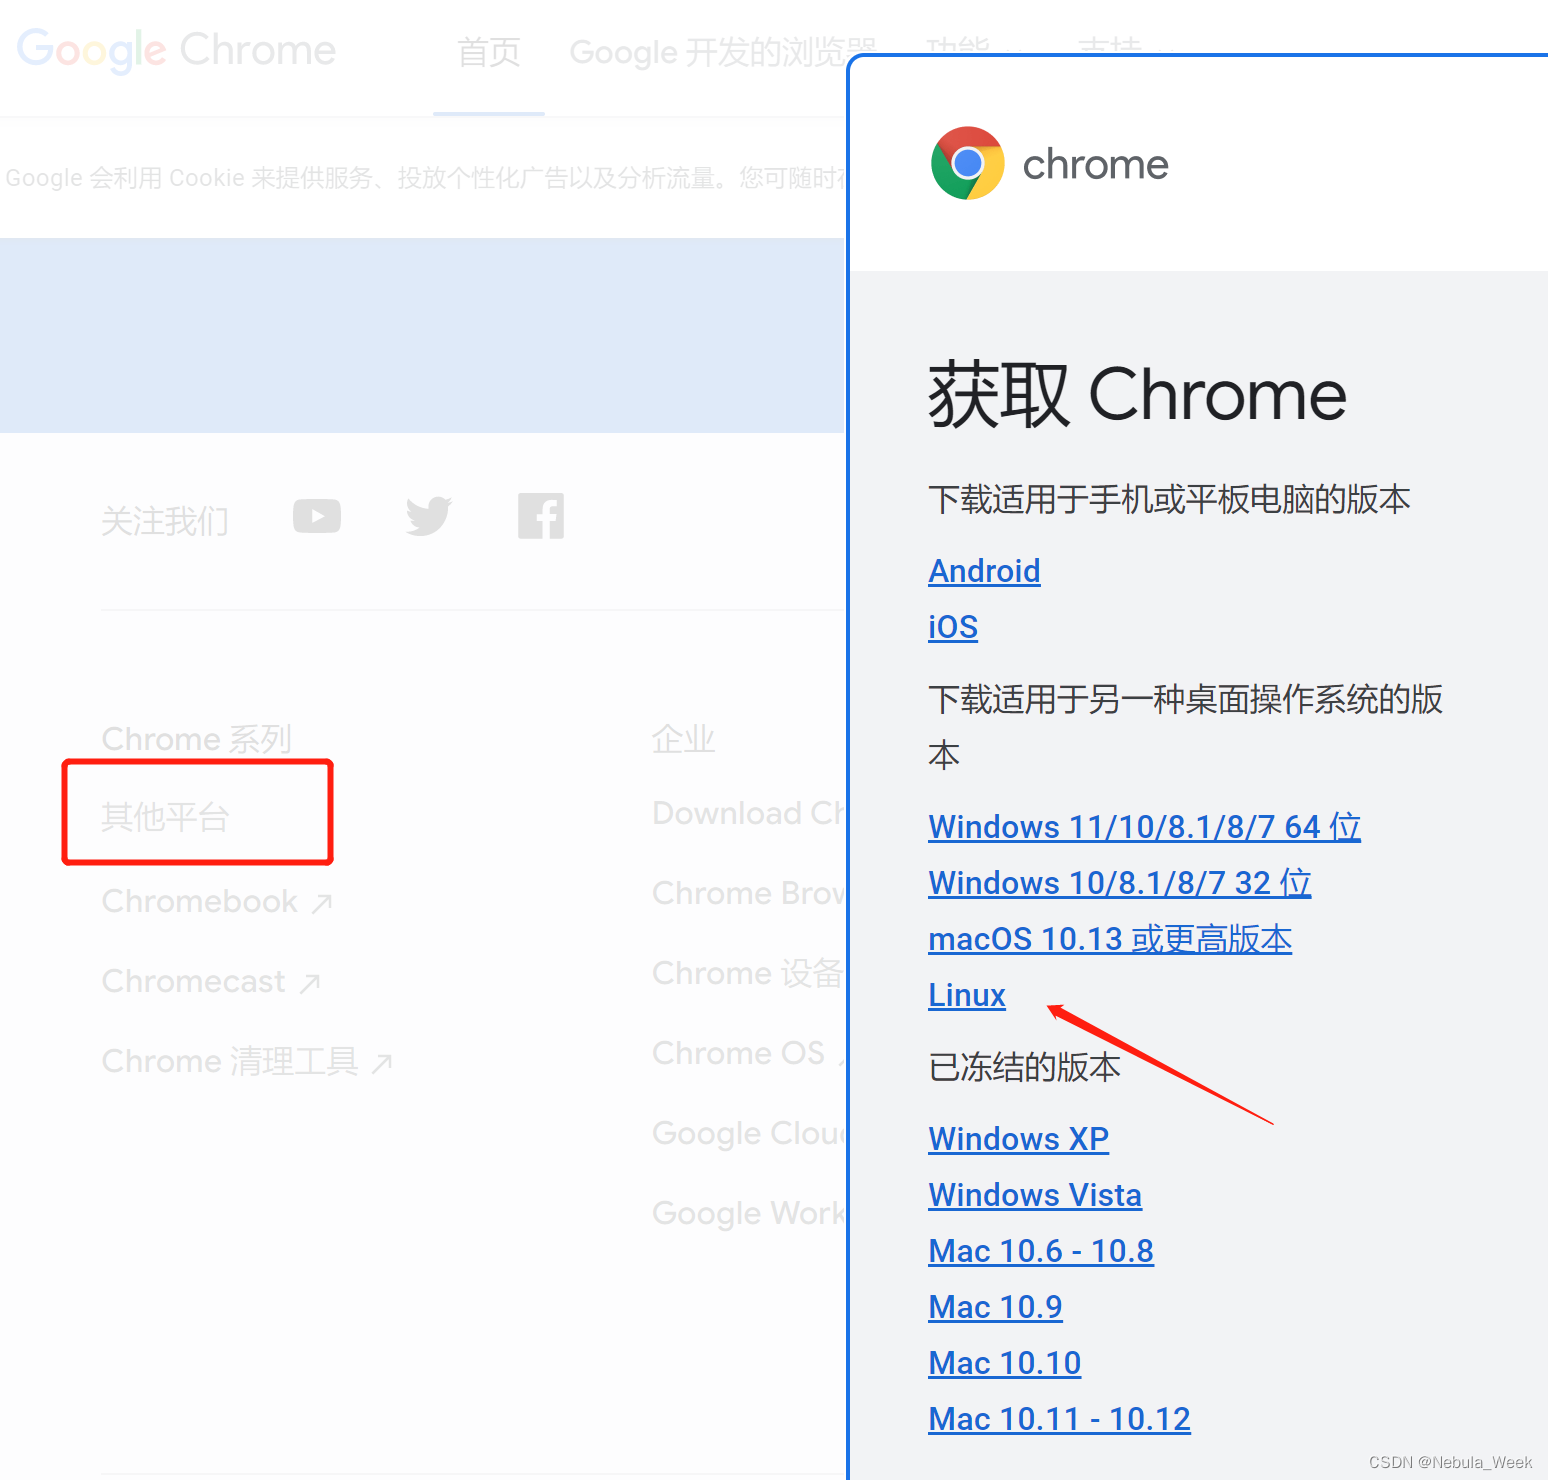This screenshot has height=1480, width=1548.
Task: Choose Windows 10/8.1/8/7 32 位 download
Action: [1120, 883]
